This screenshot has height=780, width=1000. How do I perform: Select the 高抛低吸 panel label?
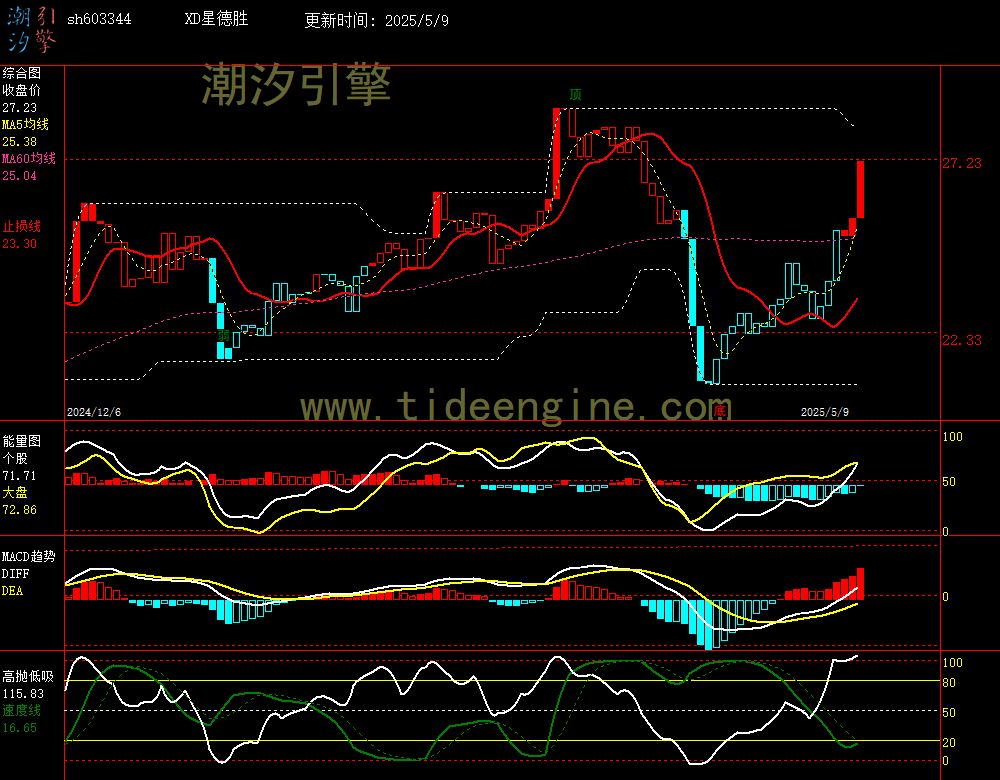point(27,677)
